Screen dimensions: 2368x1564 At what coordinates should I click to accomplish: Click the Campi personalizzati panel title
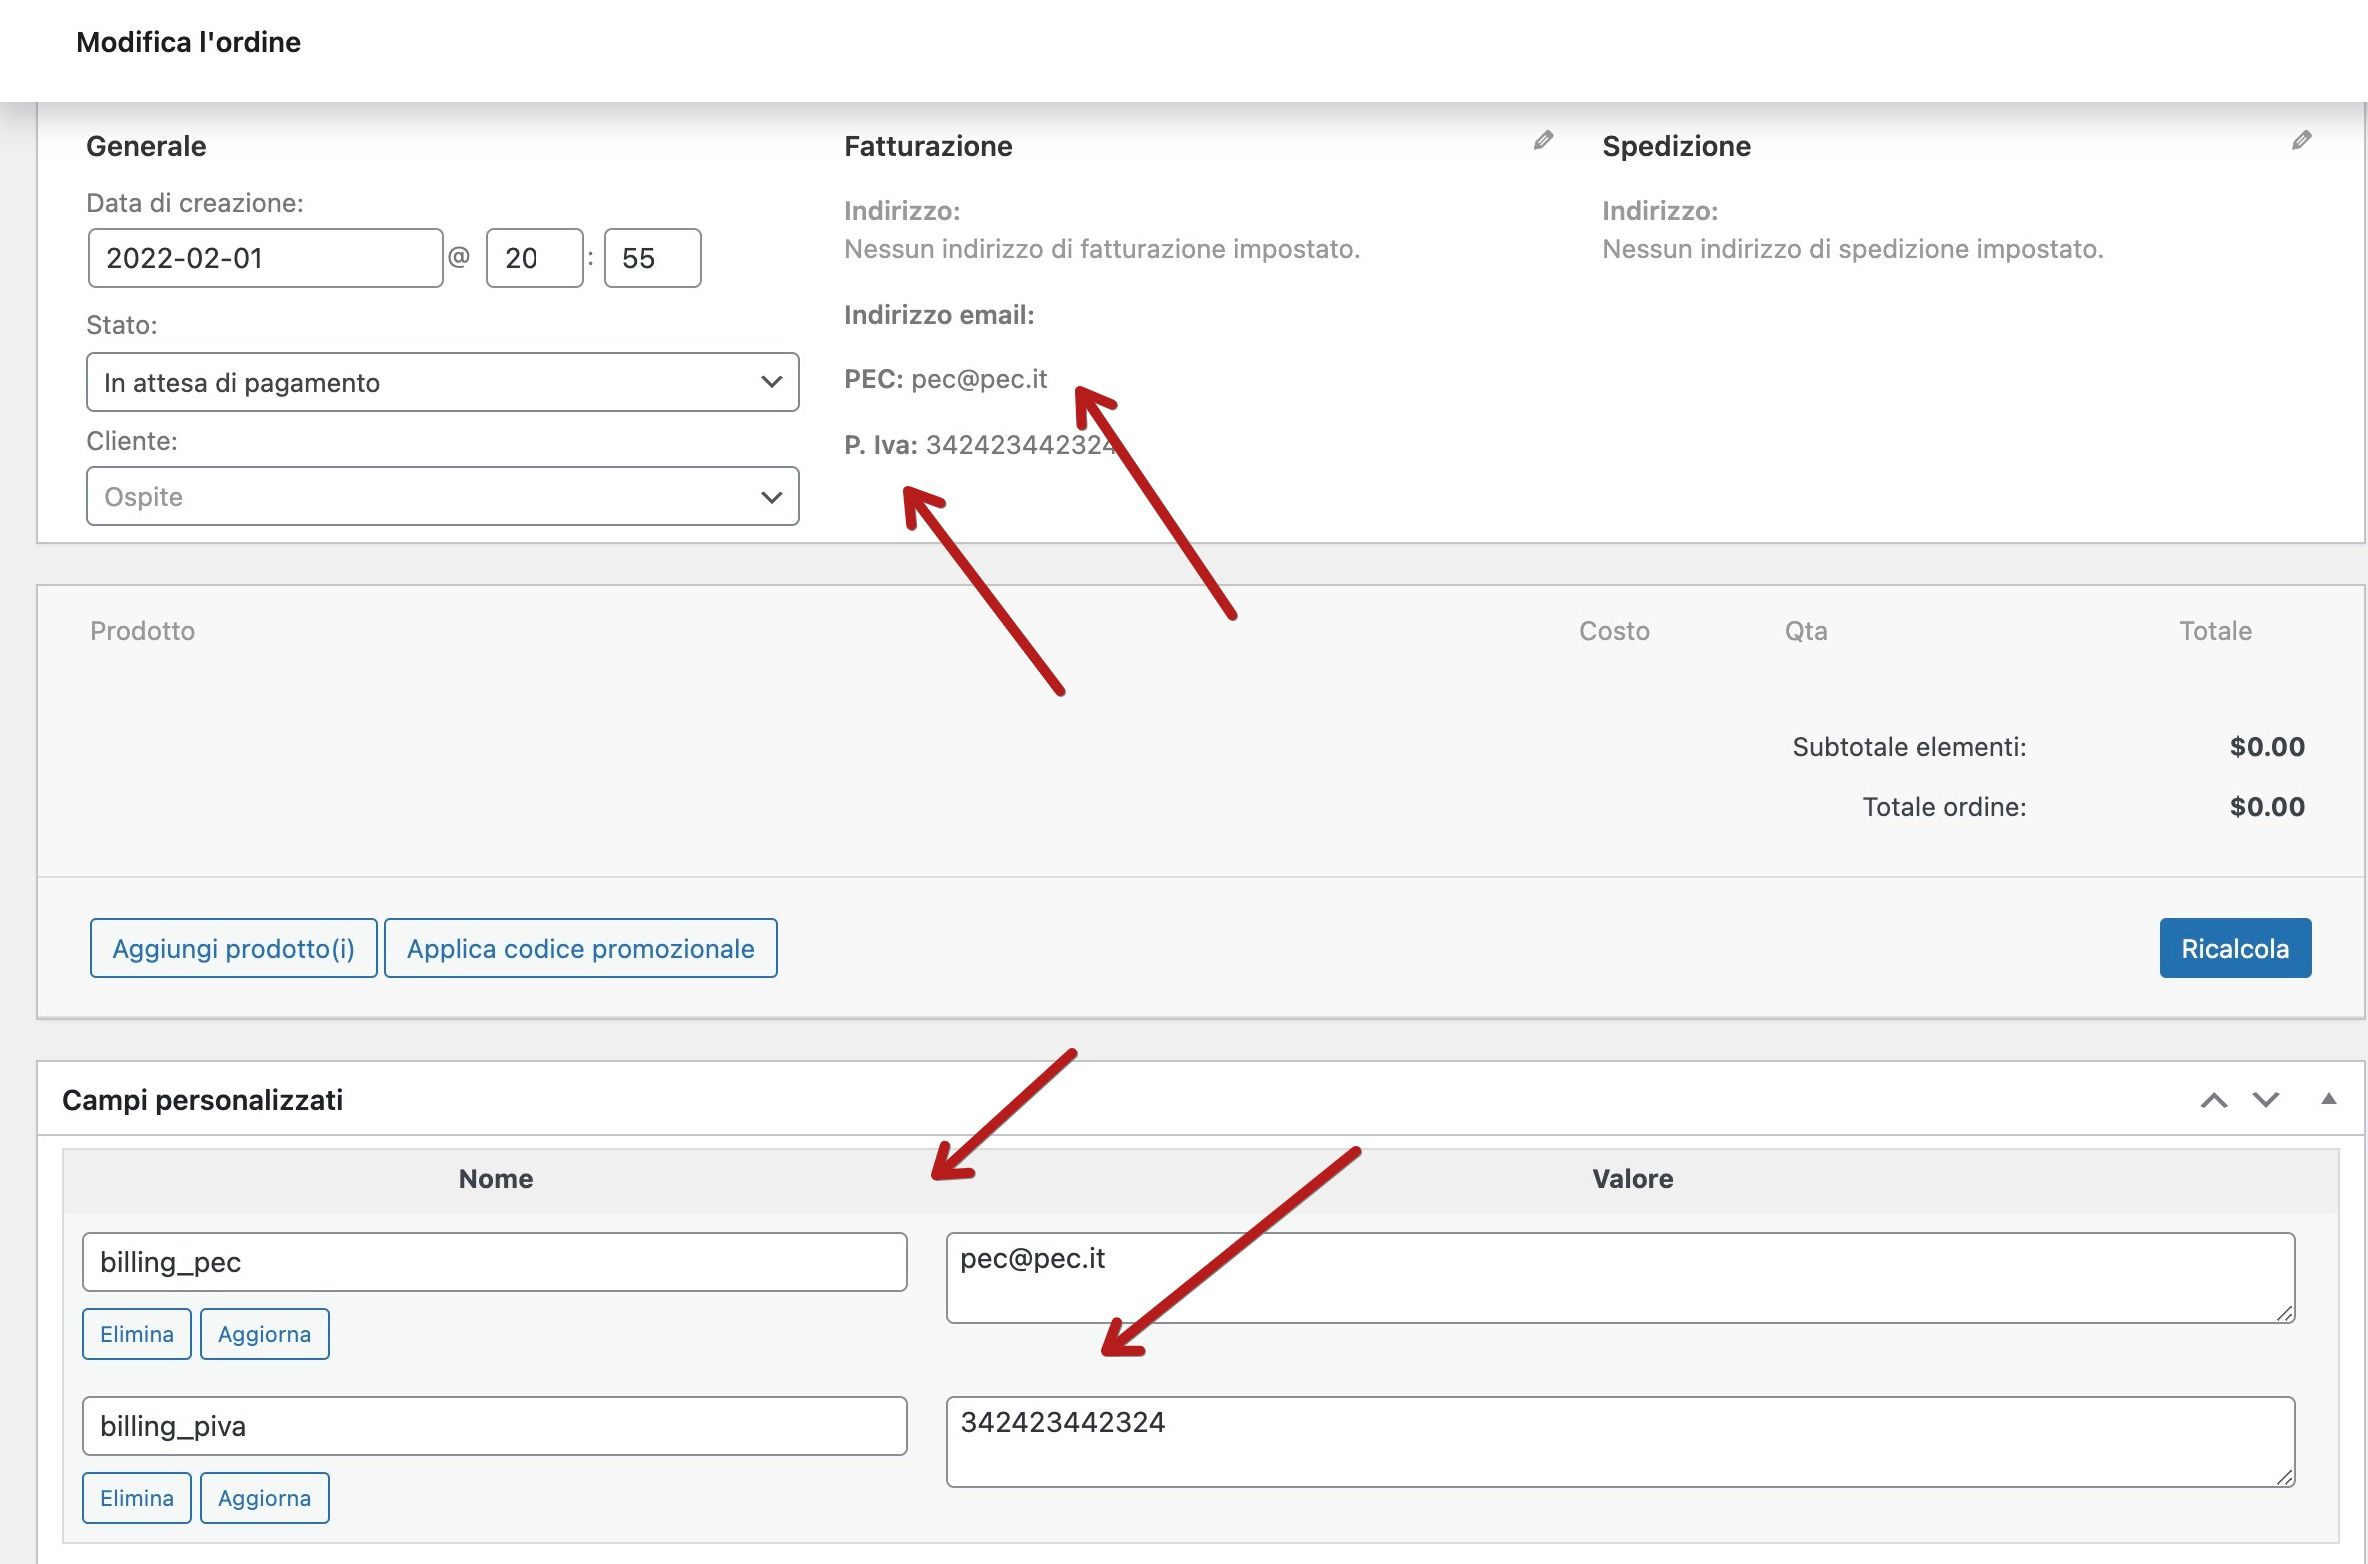(x=202, y=1100)
